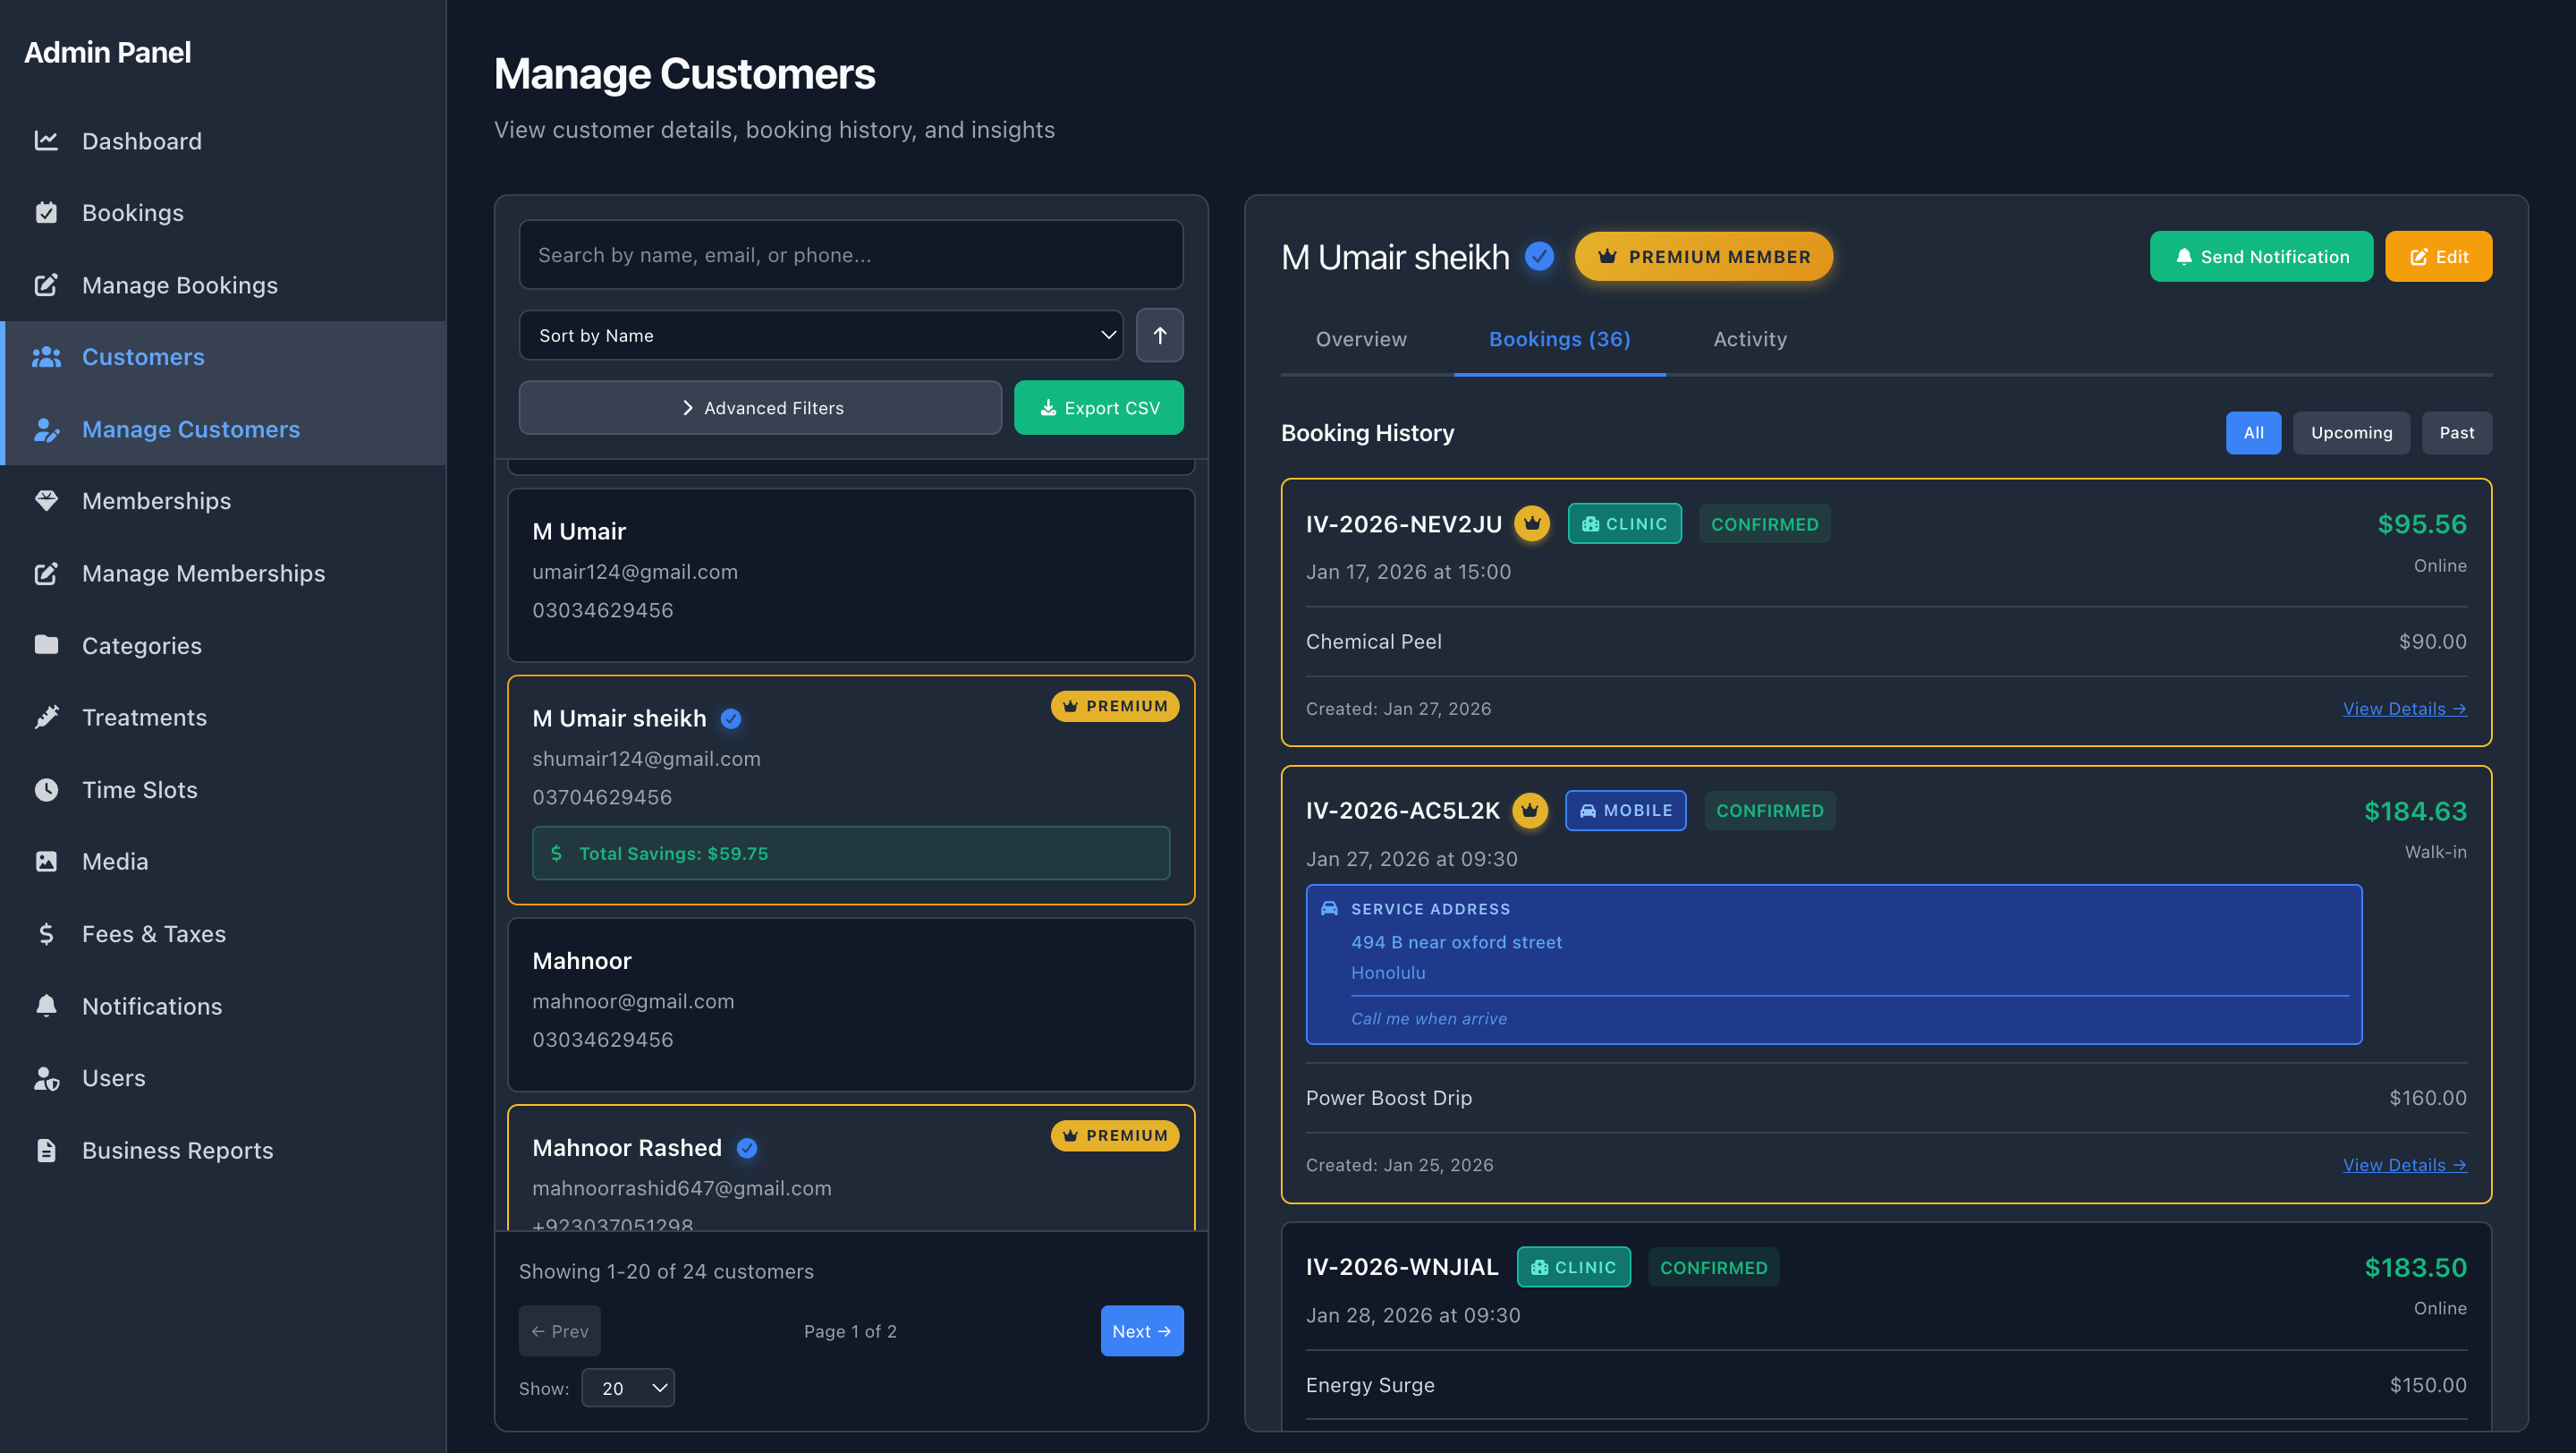Viewport: 2576px width, 1453px height.
Task: Click the Fees & Taxes dollar icon
Action: (47, 933)
